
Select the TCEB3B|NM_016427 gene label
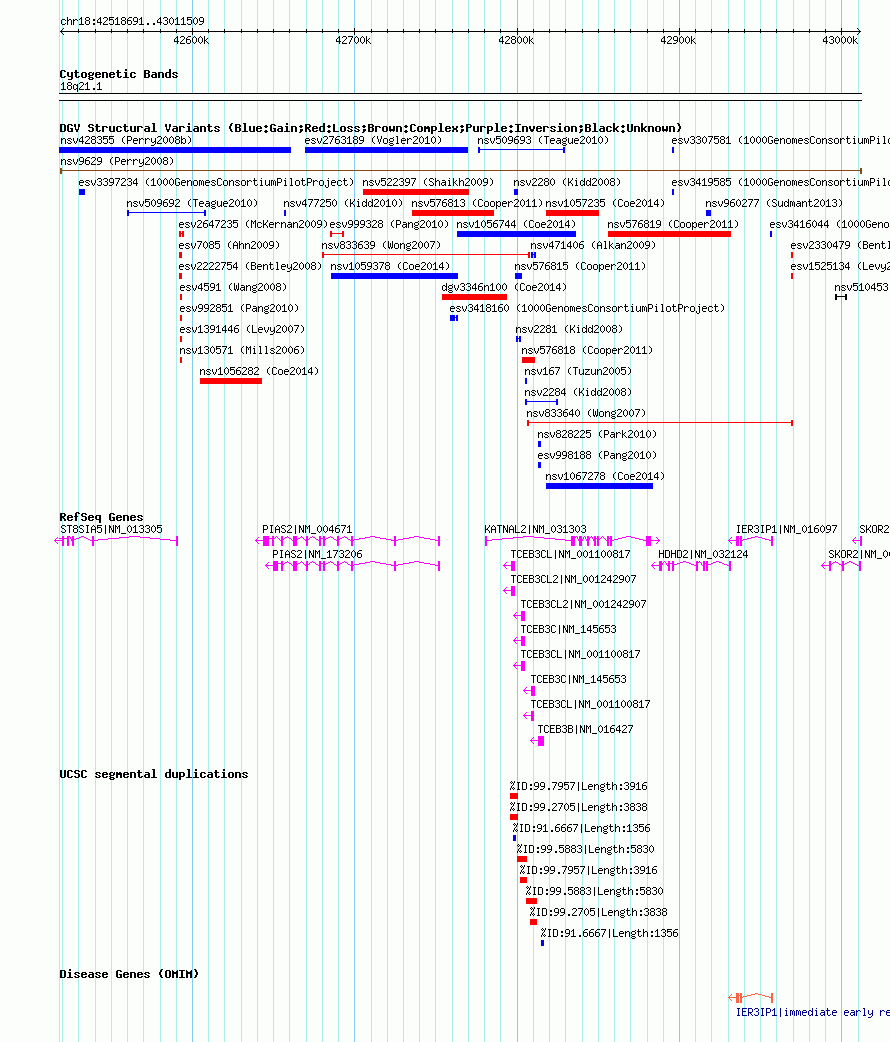[585, 729]
